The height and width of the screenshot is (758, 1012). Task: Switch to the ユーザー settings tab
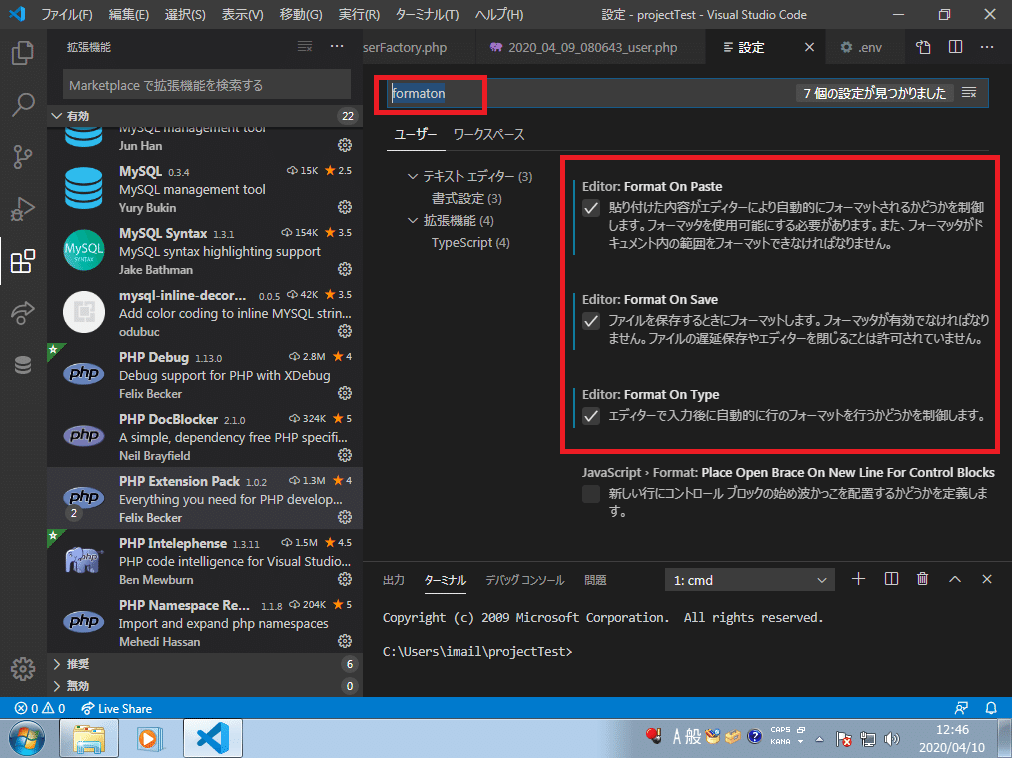pyautogui.click(x=415, y=134)
